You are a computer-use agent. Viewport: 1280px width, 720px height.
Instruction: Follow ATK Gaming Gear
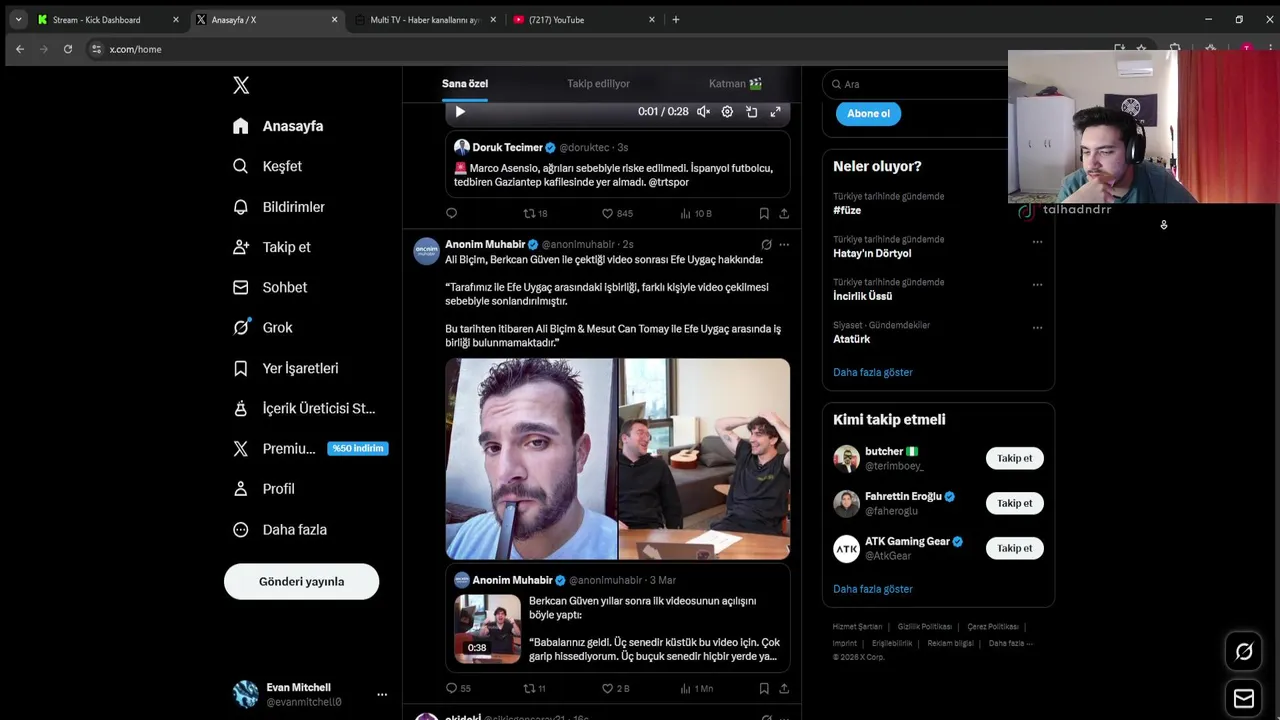coord(1014,548)
